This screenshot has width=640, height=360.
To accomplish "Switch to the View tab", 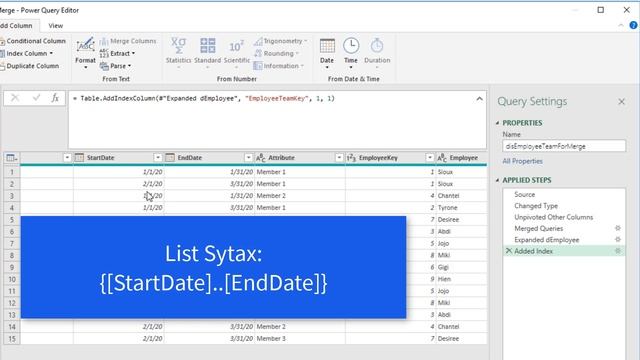I will click(56, 26).
